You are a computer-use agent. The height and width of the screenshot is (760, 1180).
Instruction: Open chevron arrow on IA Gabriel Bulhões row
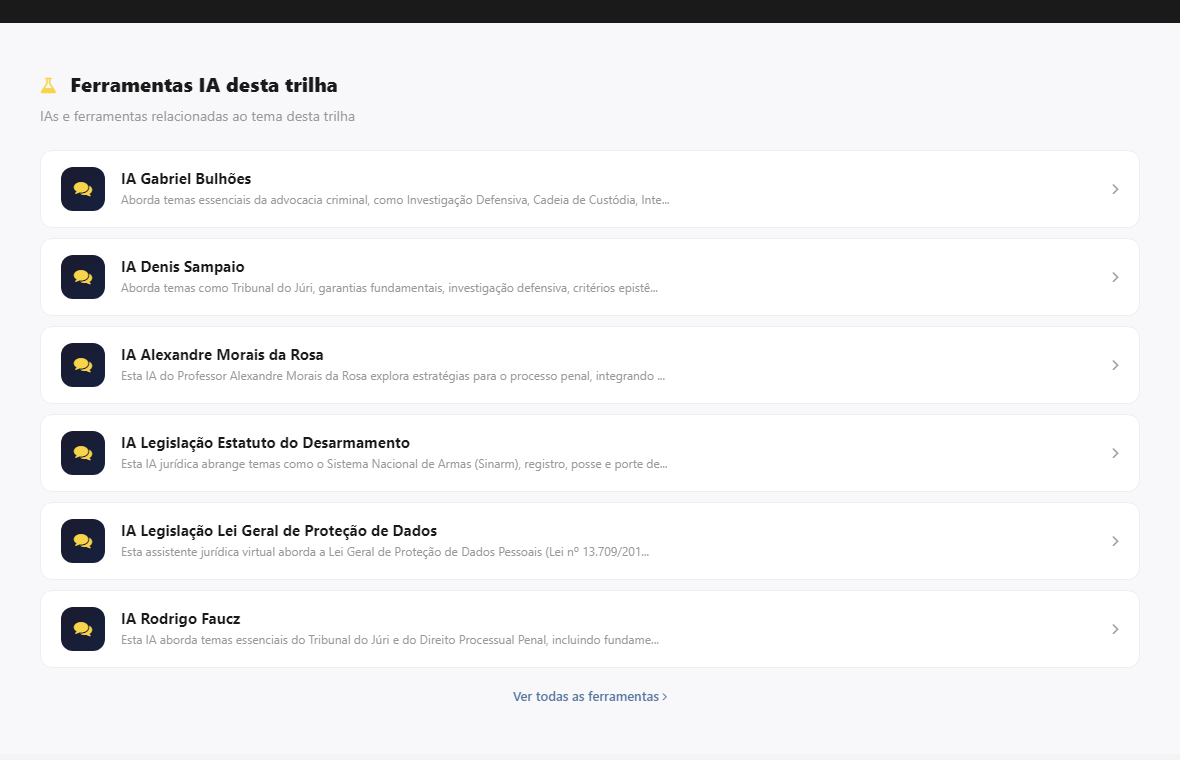click(1115, 189)
